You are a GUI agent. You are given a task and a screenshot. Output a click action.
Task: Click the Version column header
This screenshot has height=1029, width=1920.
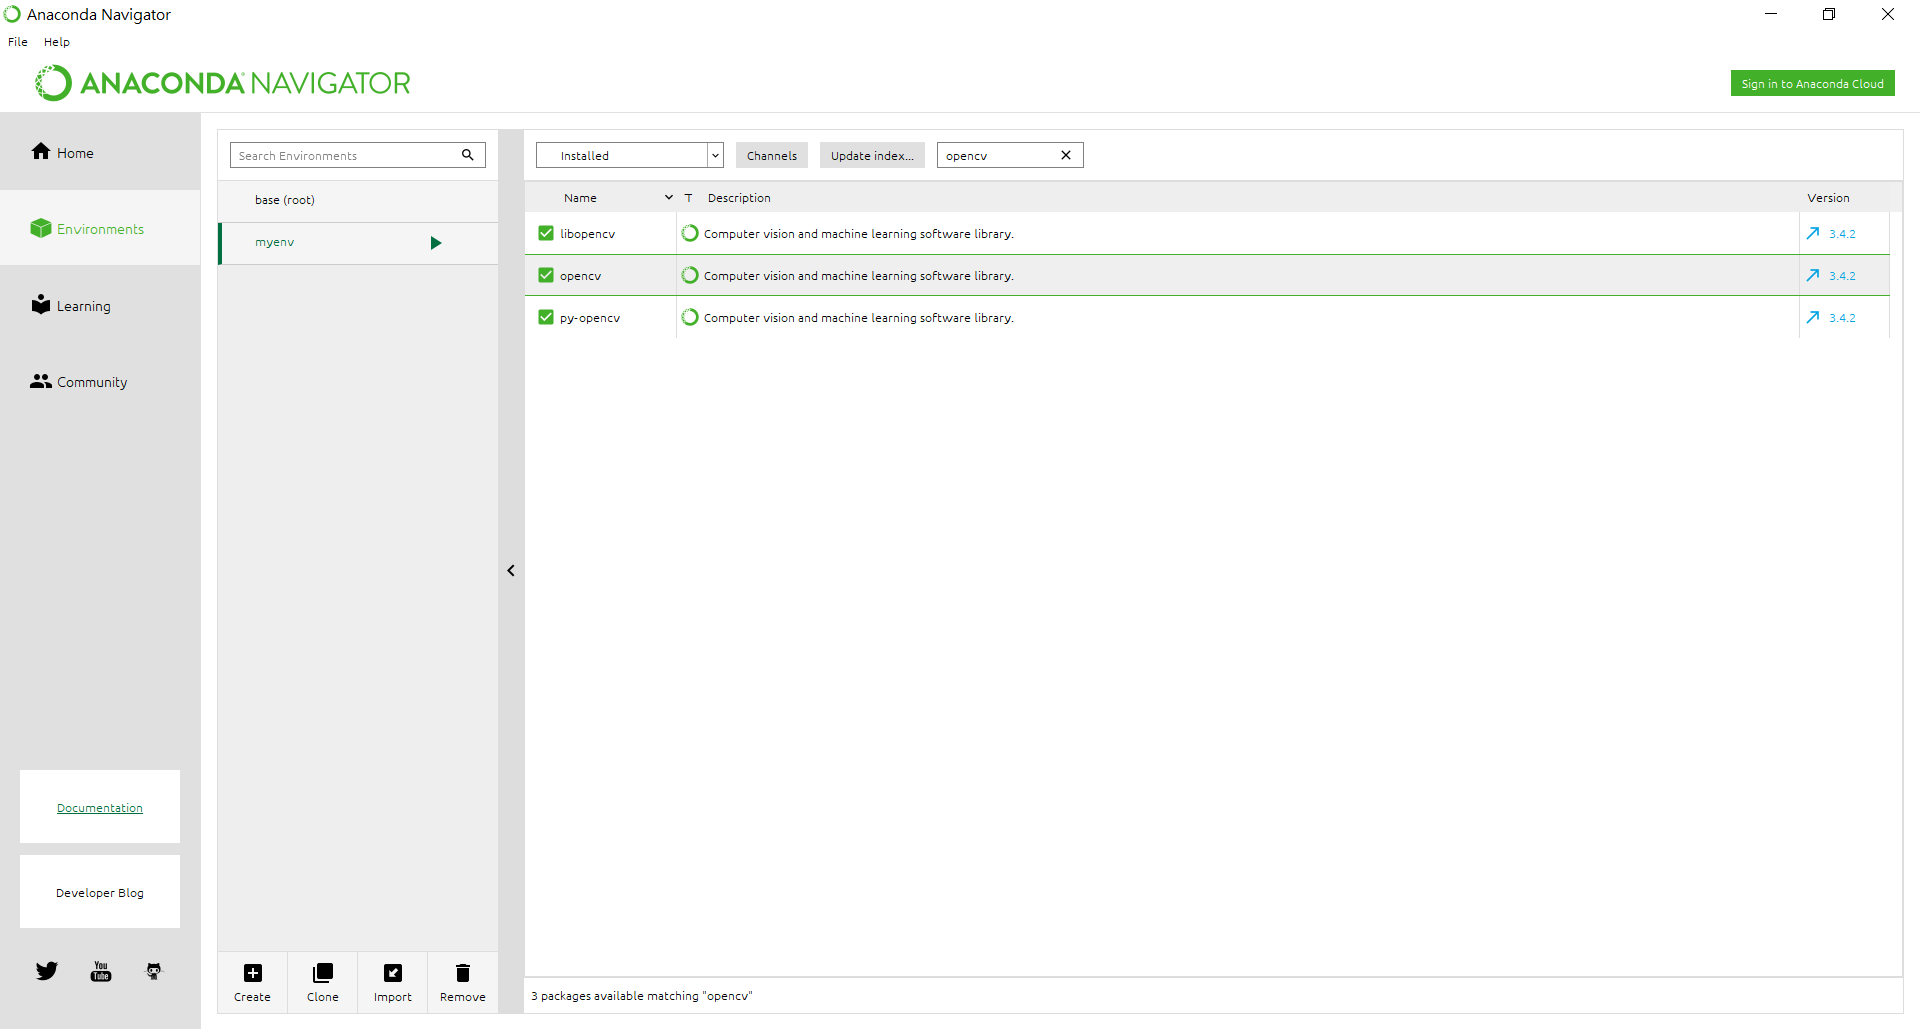1828,198
